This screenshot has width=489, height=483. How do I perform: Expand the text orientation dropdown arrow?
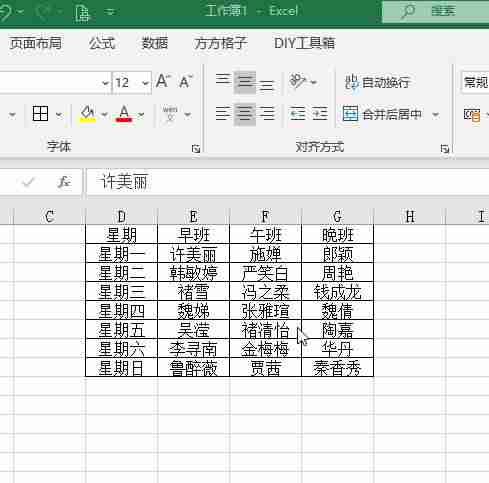coord(313,82)
